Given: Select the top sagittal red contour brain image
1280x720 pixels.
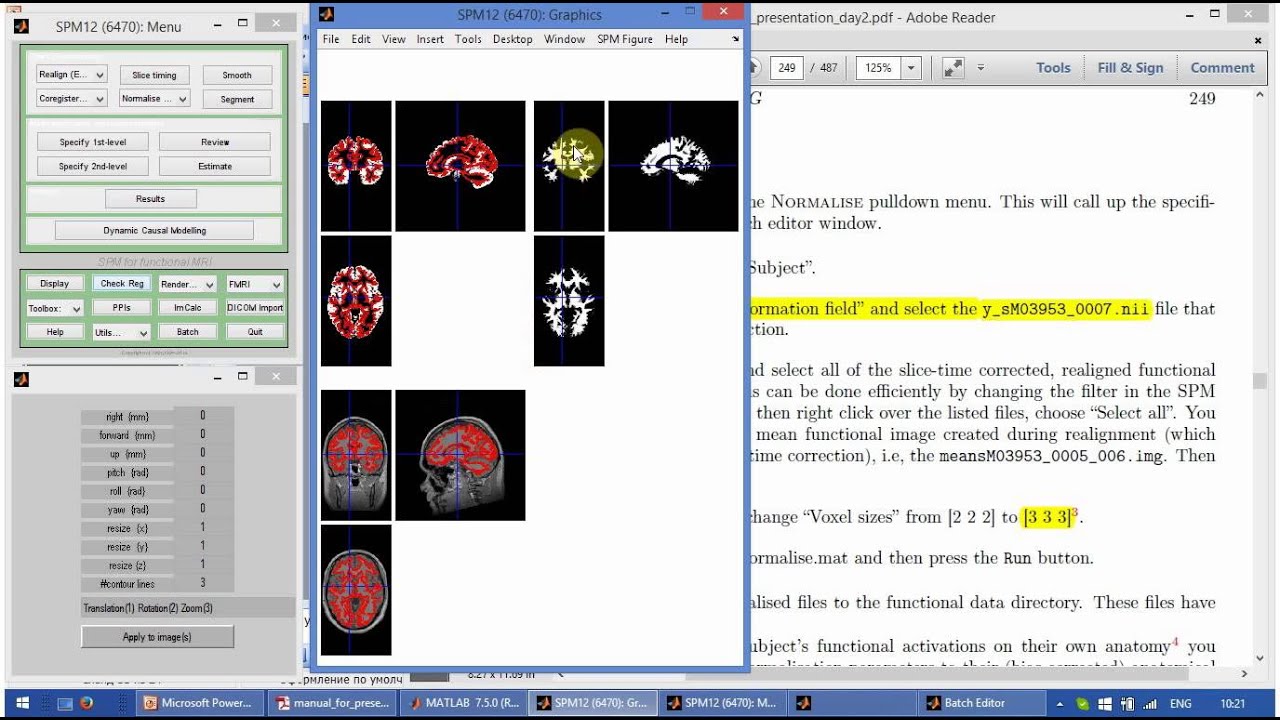Looking at the screenshot, I should (x=460, y=166).
